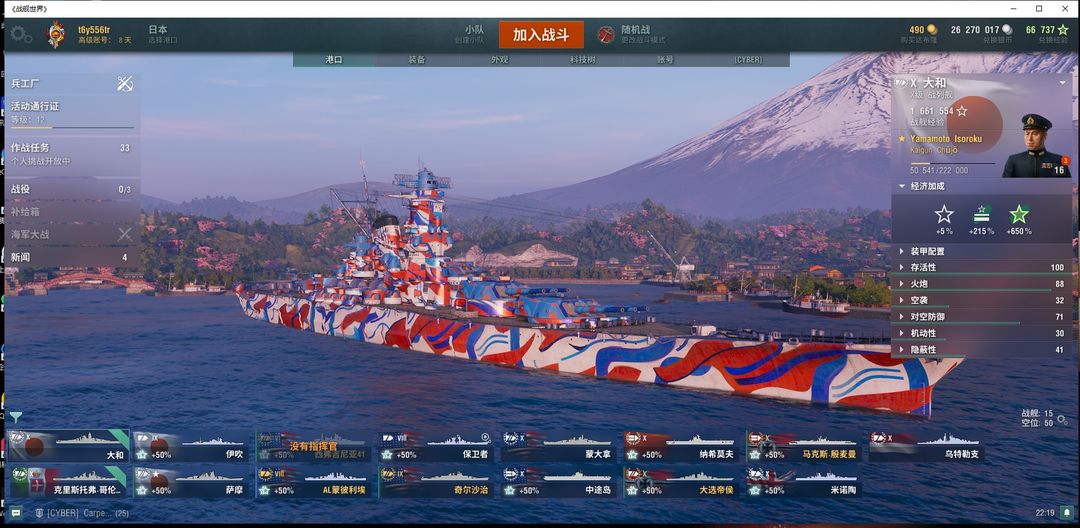Open the dropdown arrow beside ship name 大和
The height and width of the screenshot is (528, 1080).
1063,83
